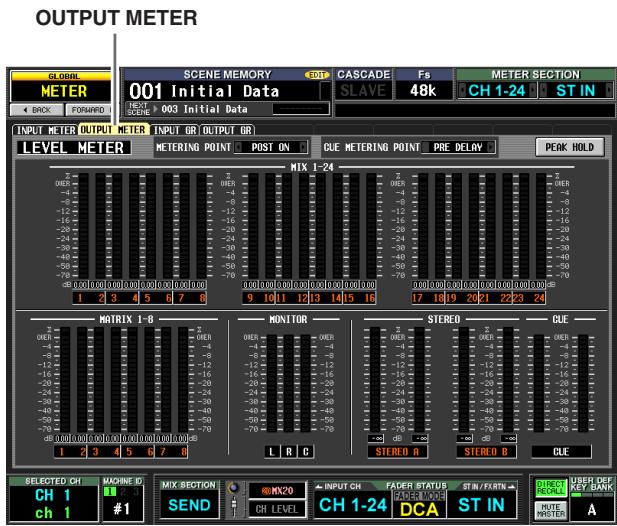Click STEREO B right -∞ level readout
Image resolution: width=617 pixels, height=526 pixels.
click(x=509, y=438)
